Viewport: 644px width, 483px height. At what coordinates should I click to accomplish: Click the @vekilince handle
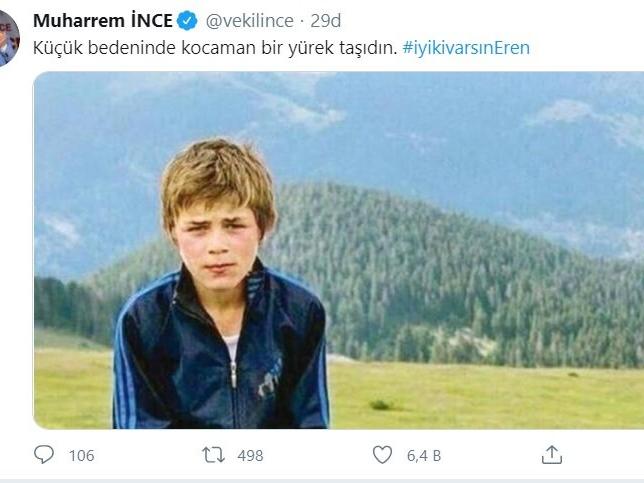tap(251, 22)
